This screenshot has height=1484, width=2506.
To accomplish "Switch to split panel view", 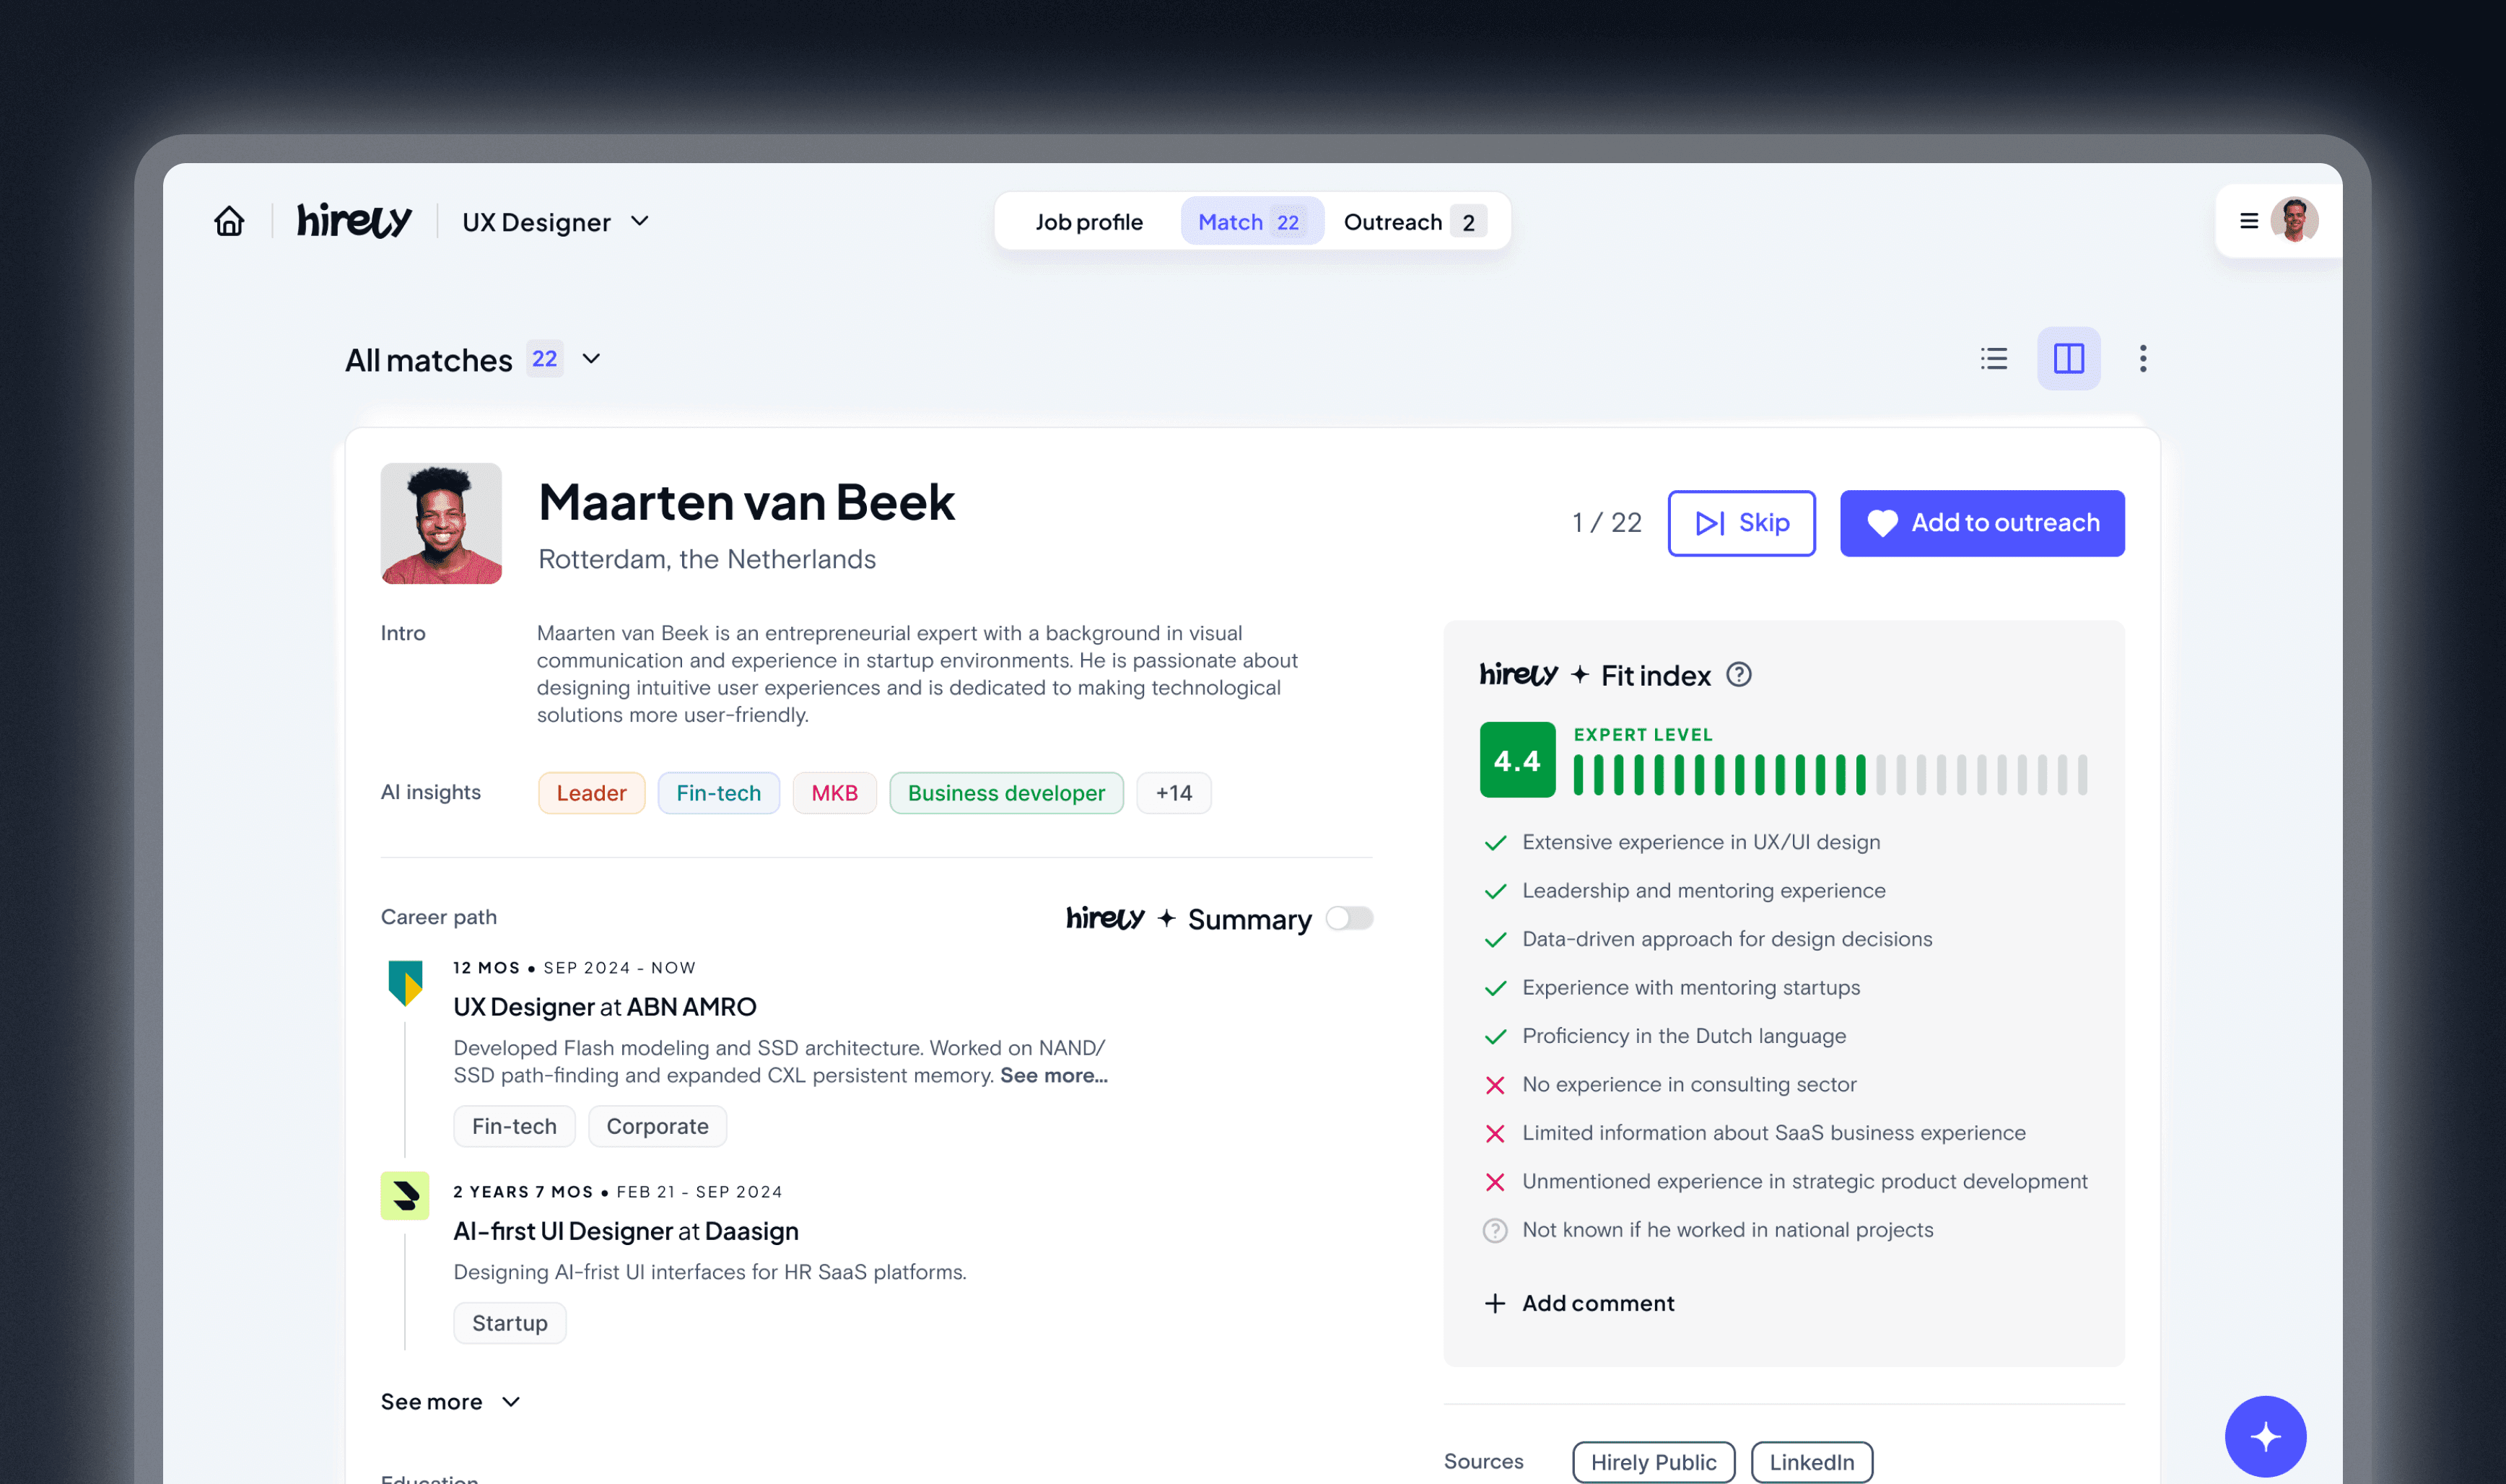I will [2068, 359].
